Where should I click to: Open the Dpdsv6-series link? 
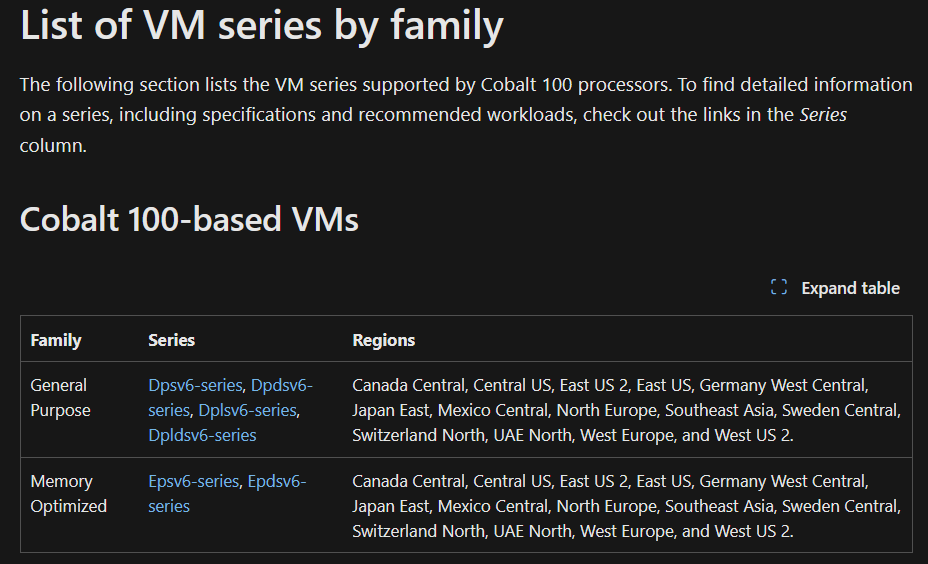(x=230, y=398)
